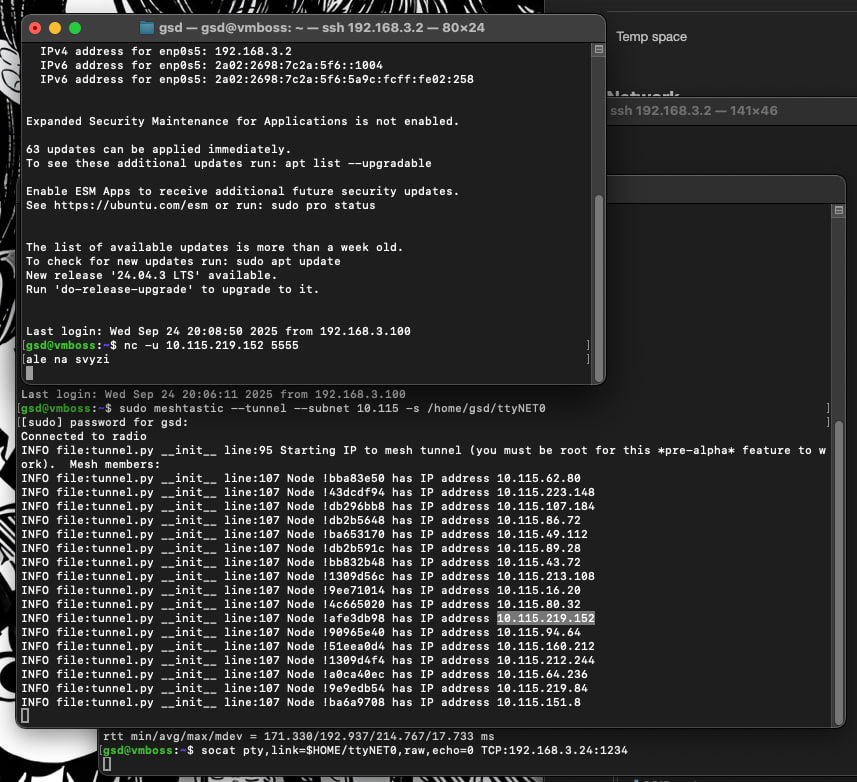The image size is (857, 782).
Task: Click the cursor in the meshtastic tunnel terminal
Action: pos(25,716)
